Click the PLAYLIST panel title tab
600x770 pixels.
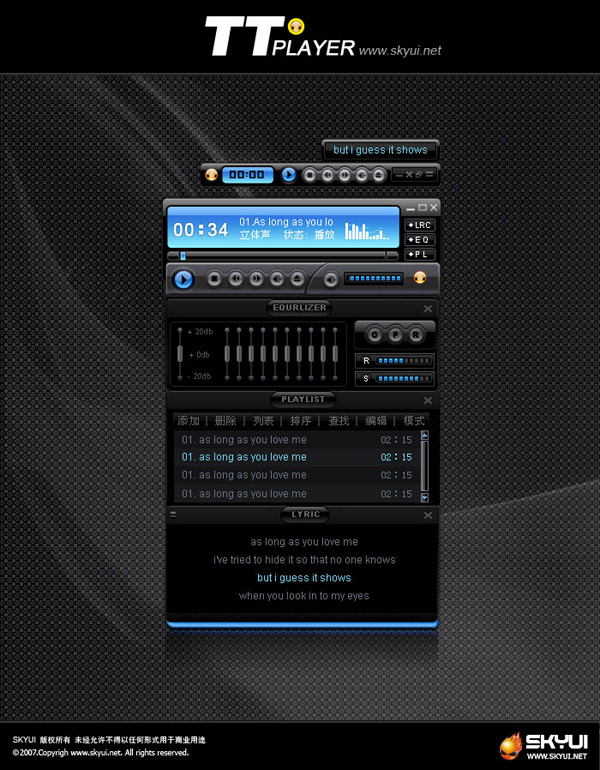point(303,399)
